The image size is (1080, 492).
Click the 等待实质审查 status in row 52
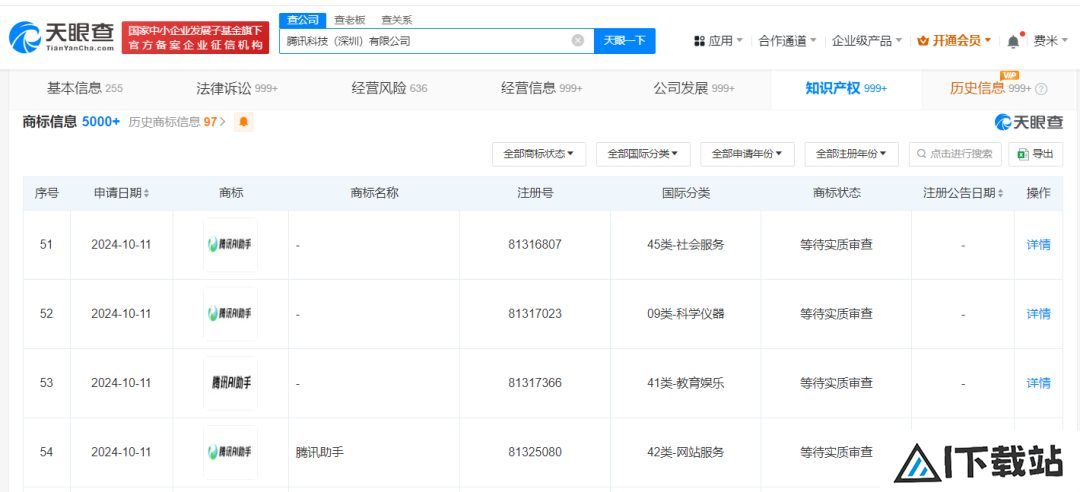(836, 314)
